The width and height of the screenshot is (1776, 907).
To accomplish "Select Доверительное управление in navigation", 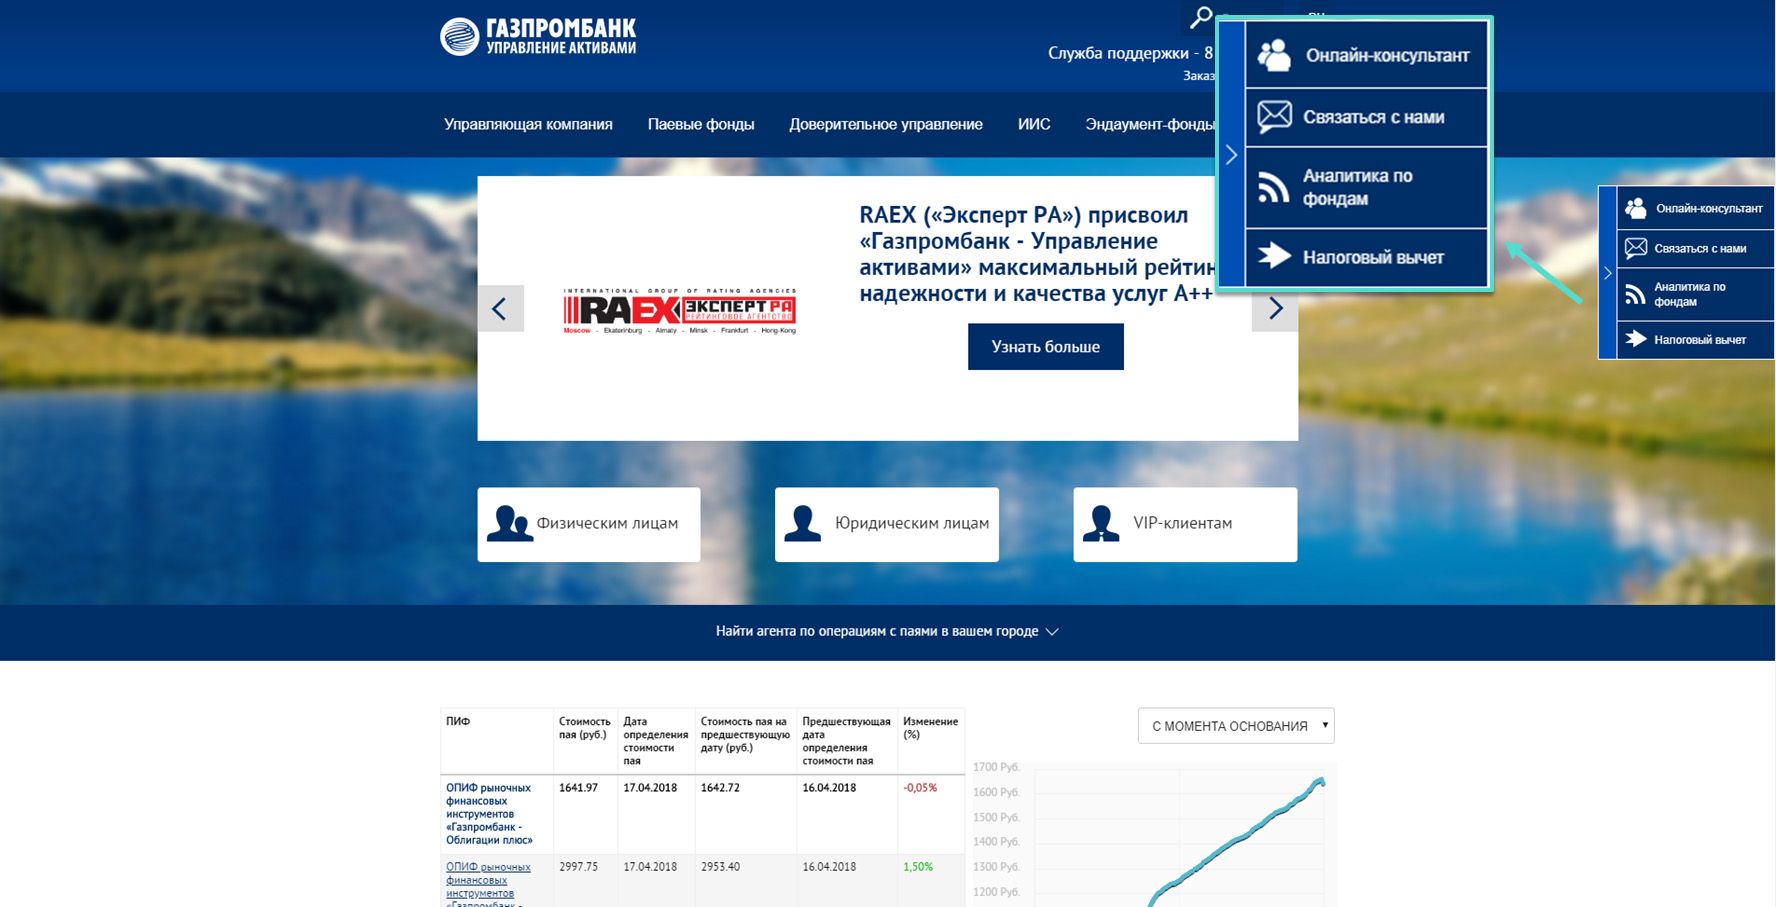I will [886, 124].
